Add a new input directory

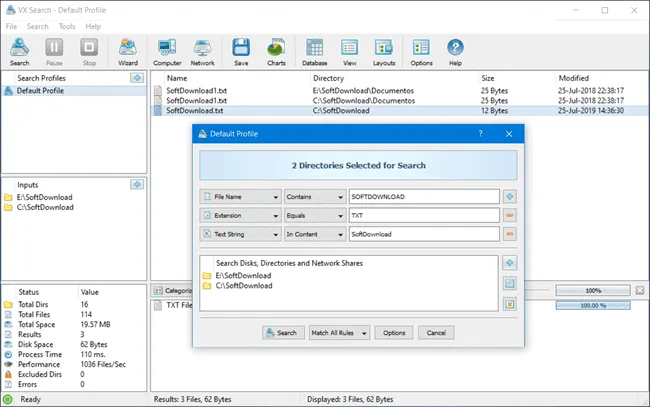click(137, 184)
